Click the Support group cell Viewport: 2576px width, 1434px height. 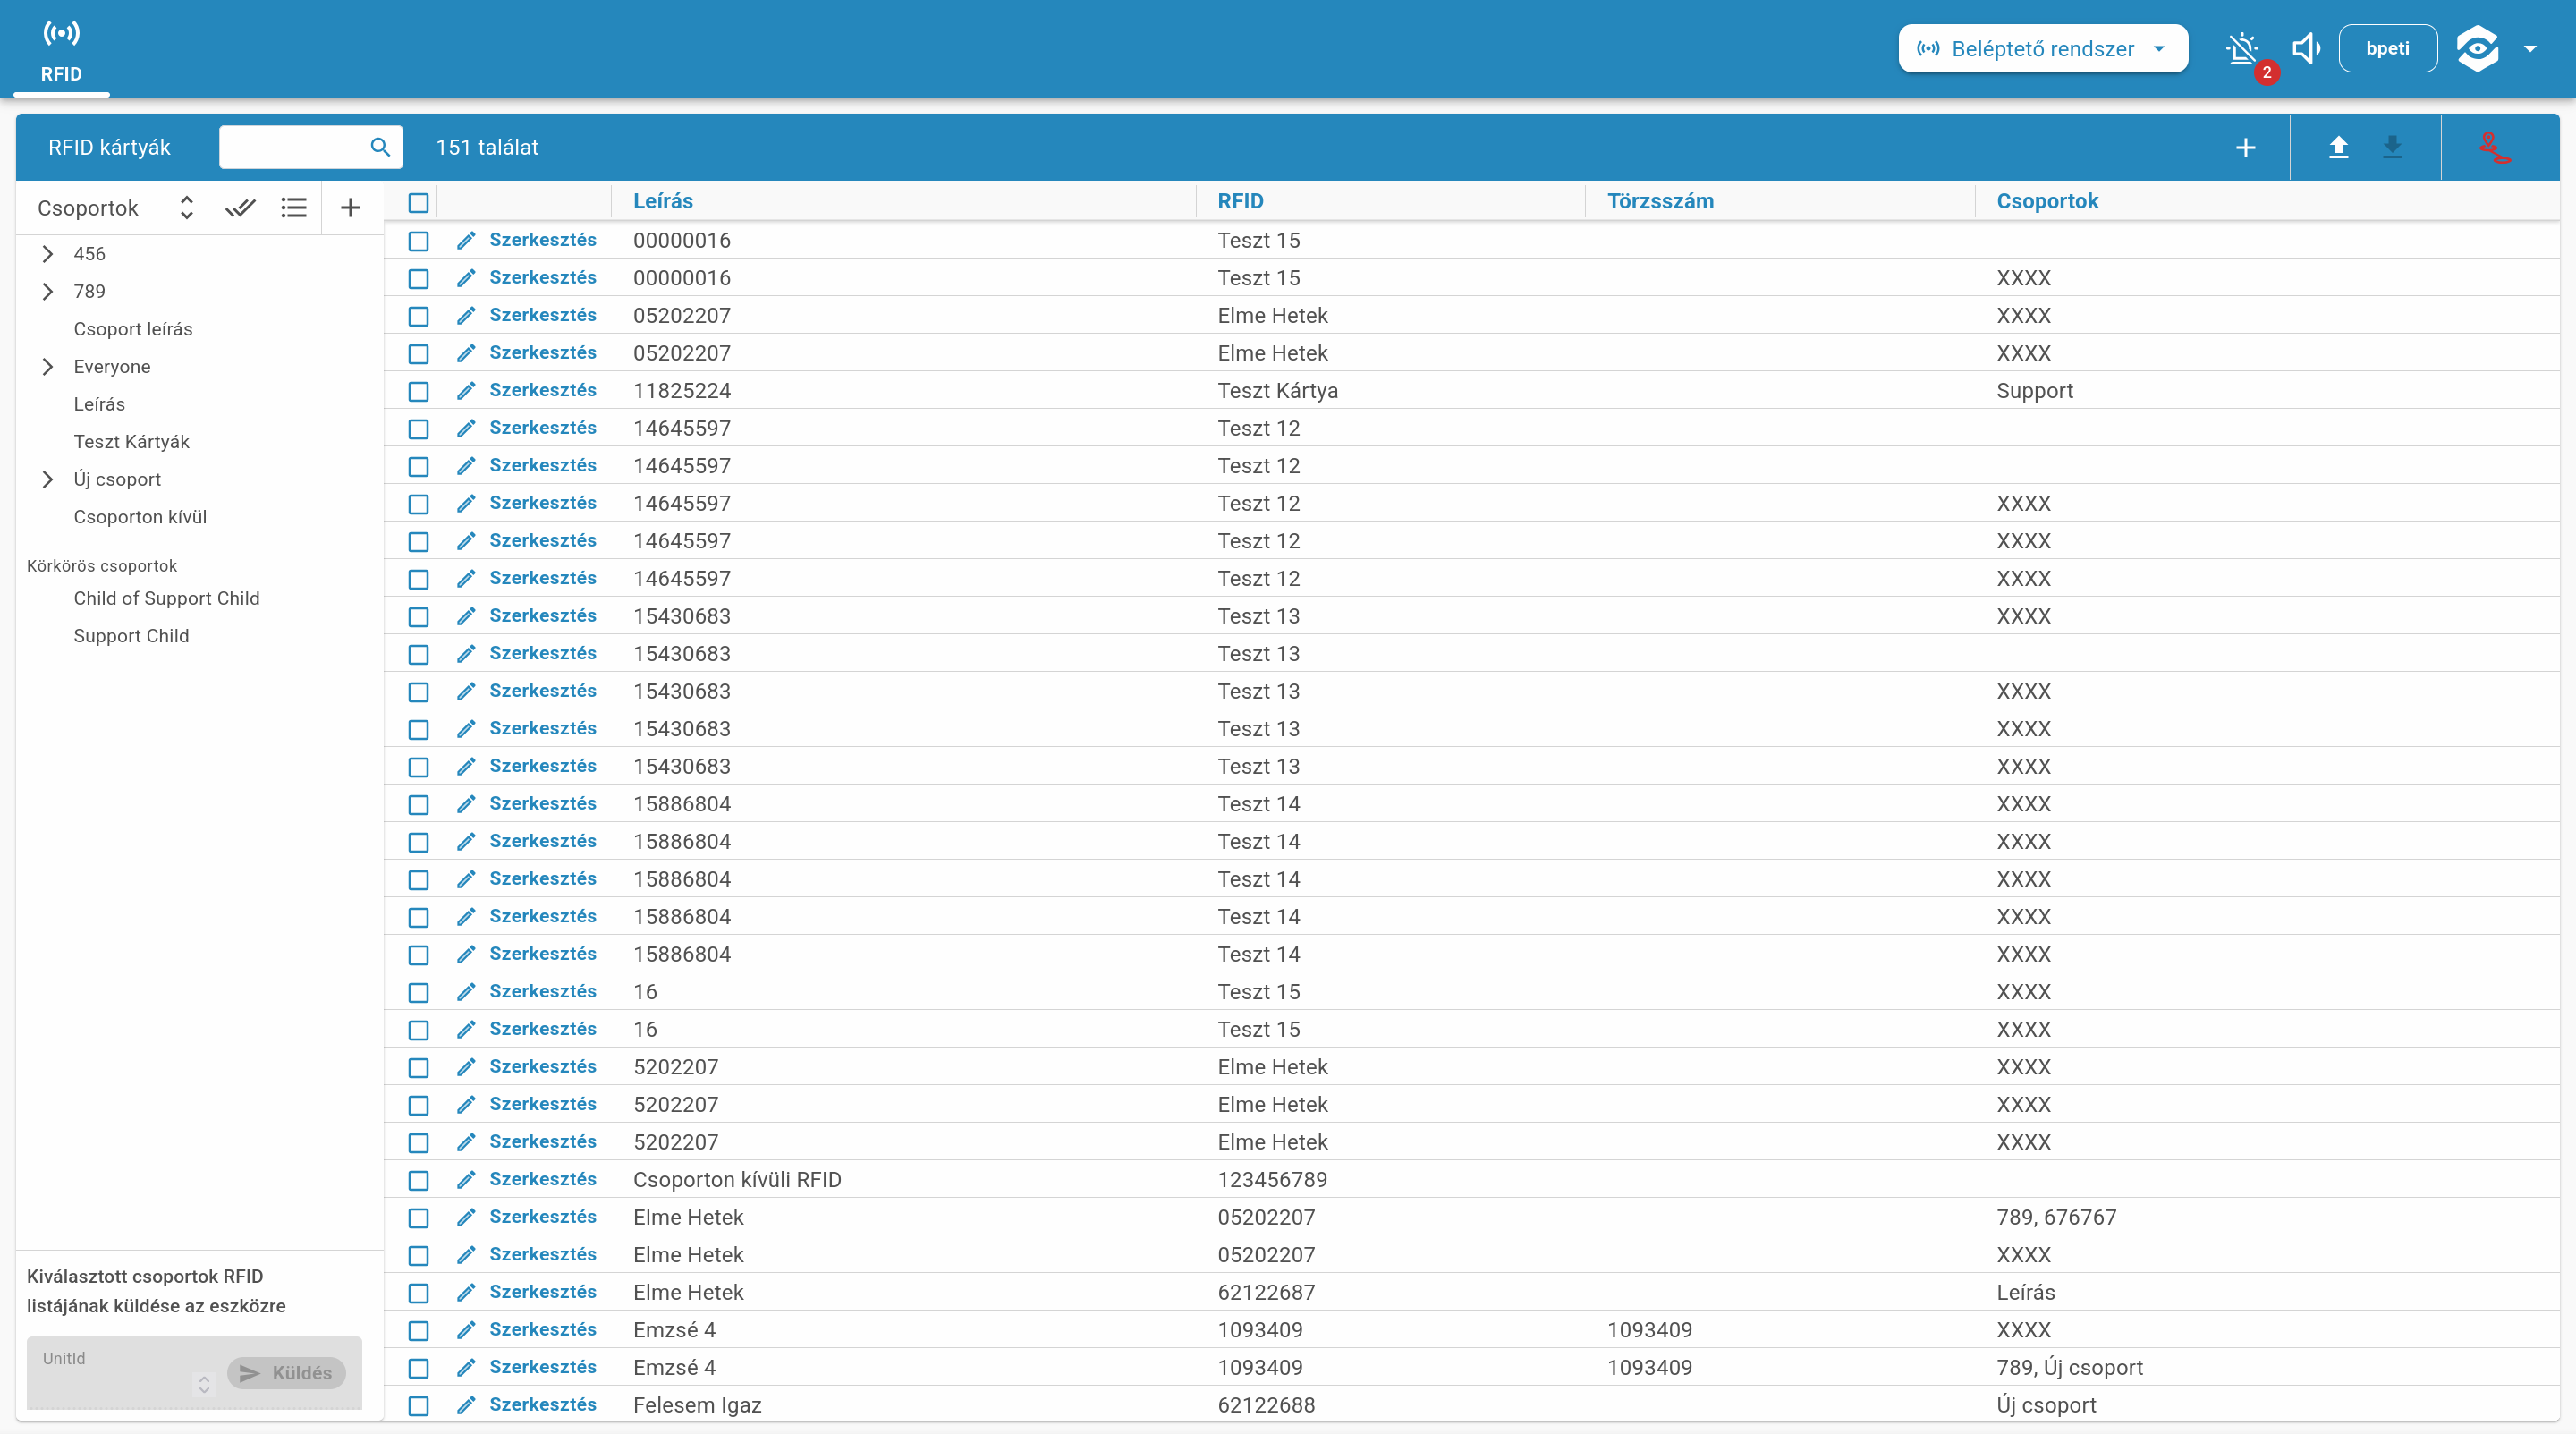(x=2034, y=391)
